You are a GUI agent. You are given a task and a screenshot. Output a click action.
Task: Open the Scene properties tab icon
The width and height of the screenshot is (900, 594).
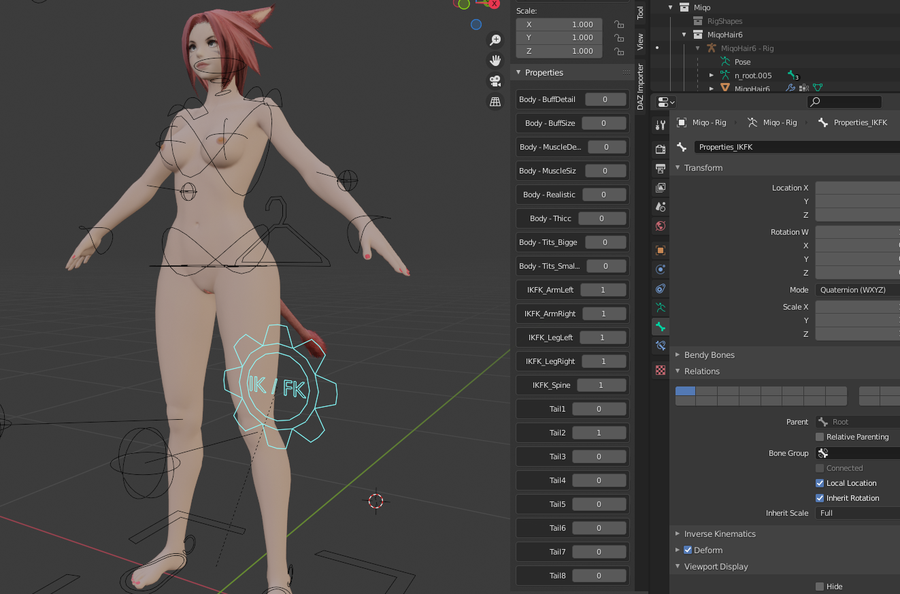[x=660, y=207]
